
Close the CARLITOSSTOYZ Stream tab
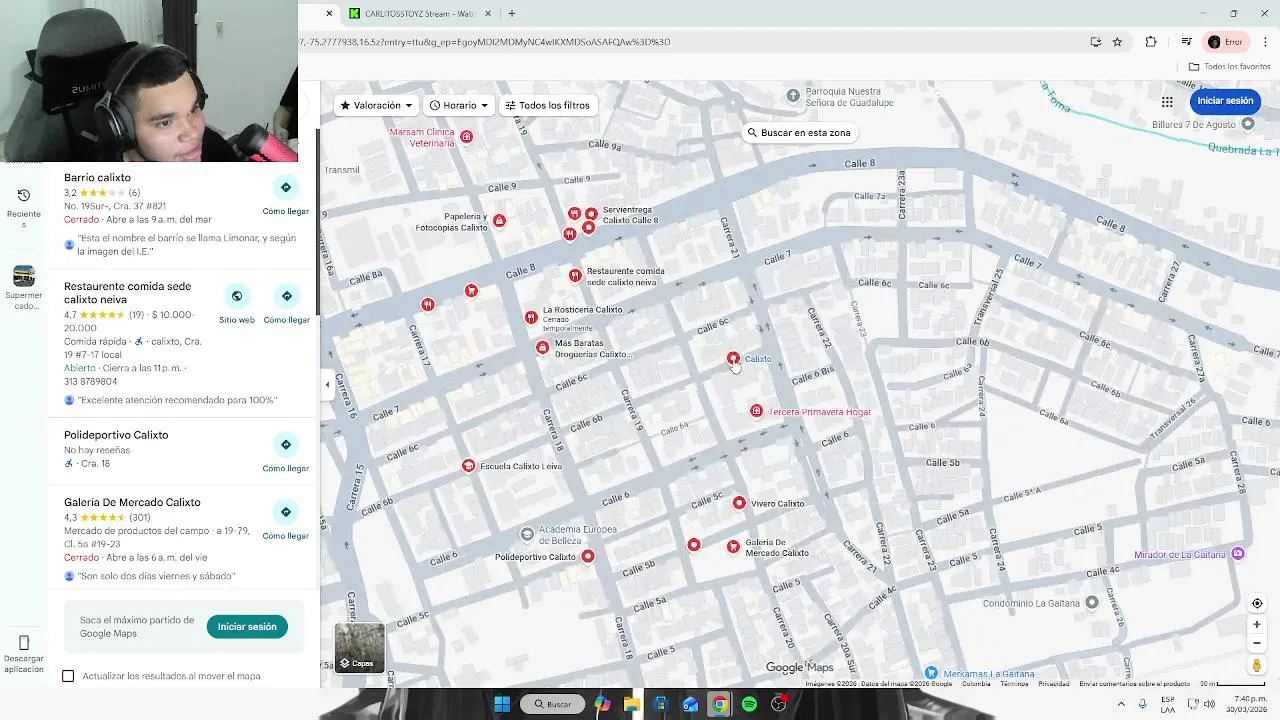pyautogui.click(x=488, y=14)
